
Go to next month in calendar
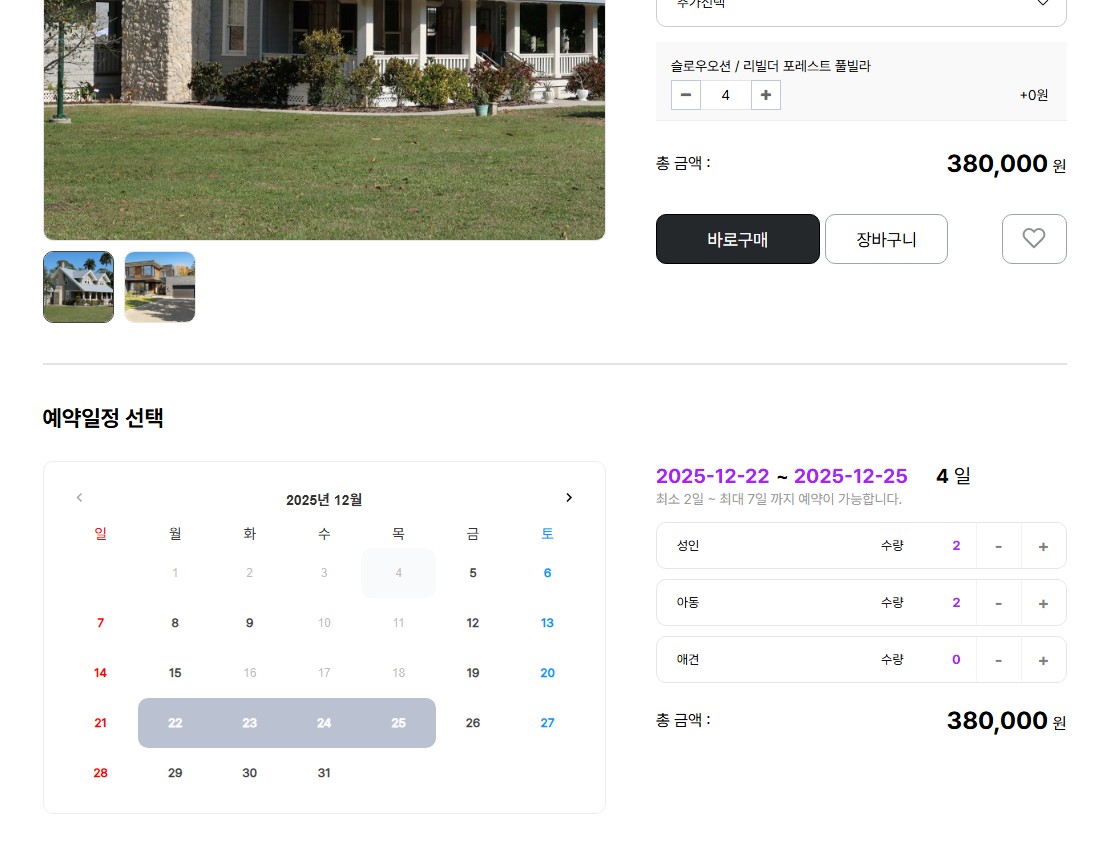569,497
